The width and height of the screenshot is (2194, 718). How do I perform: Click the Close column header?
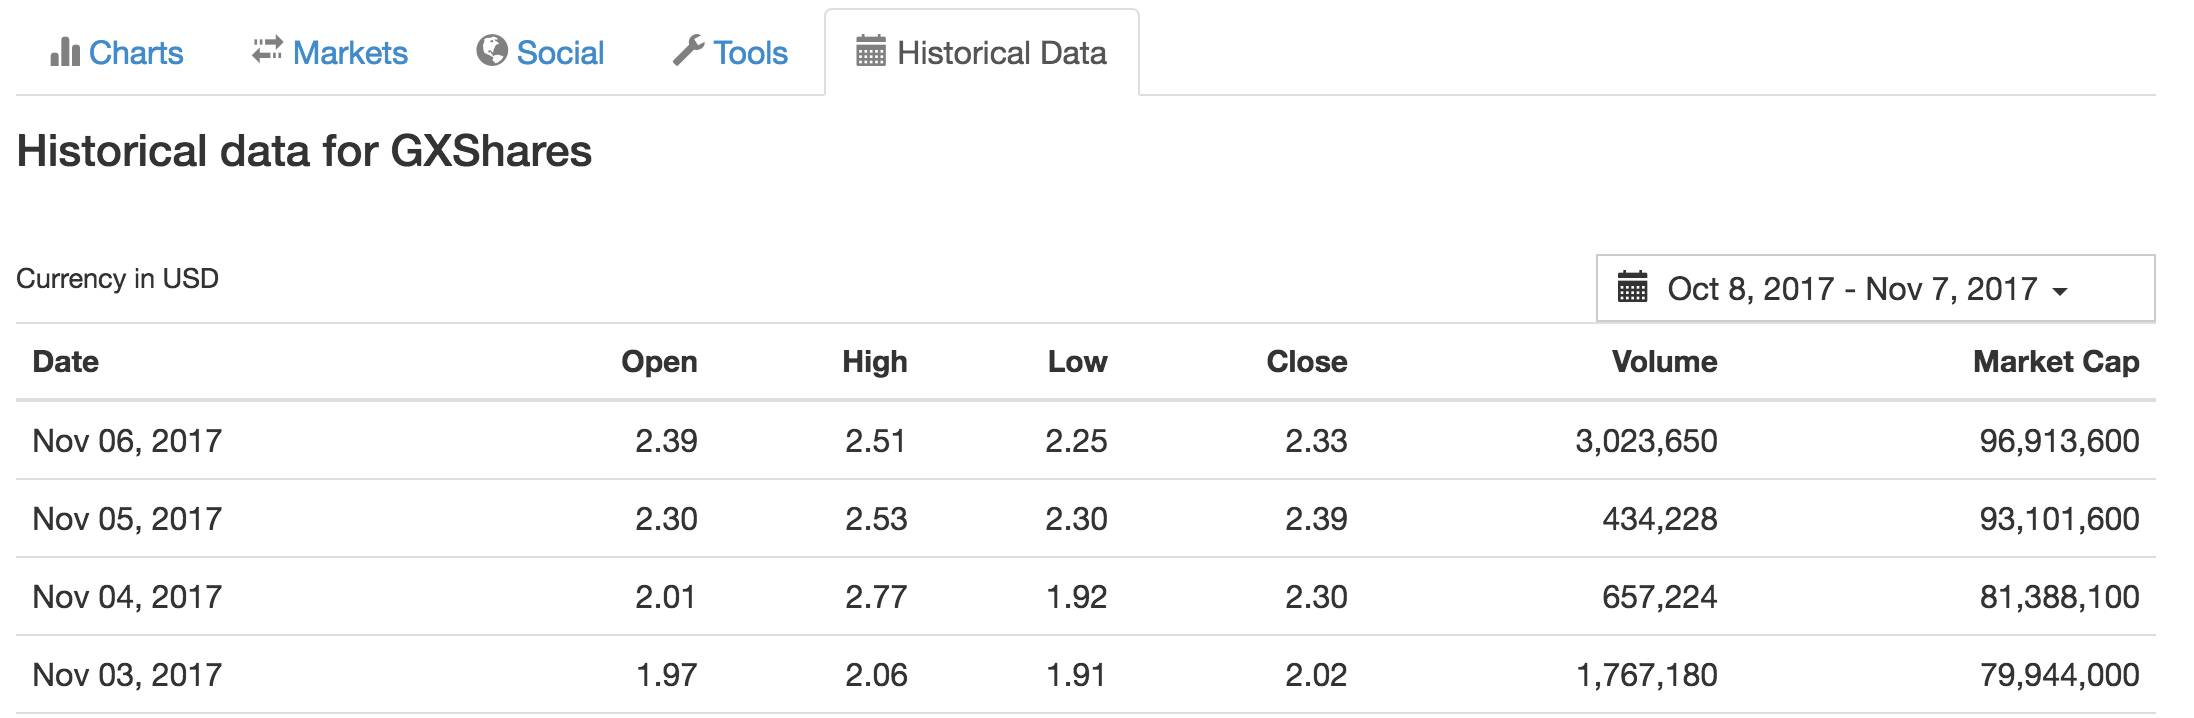[x=1306, y=362]
